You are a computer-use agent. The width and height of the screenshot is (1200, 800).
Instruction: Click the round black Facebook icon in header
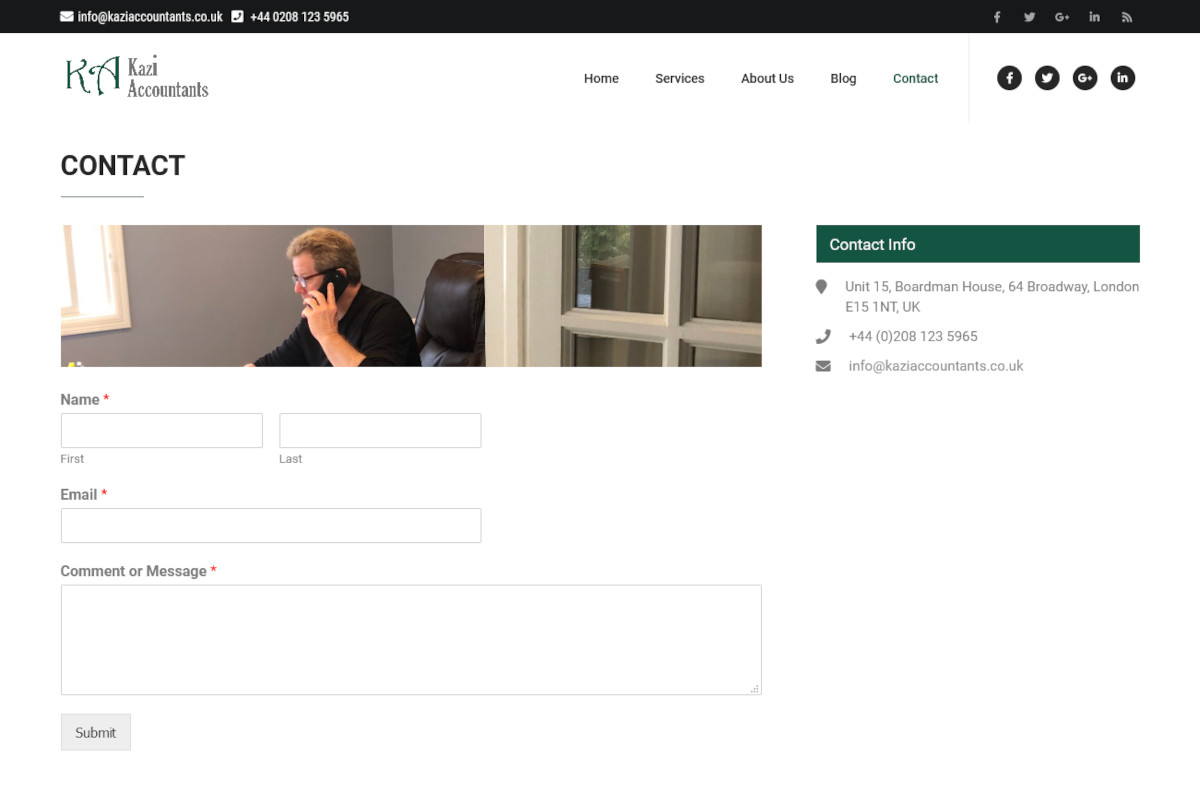1009,78
